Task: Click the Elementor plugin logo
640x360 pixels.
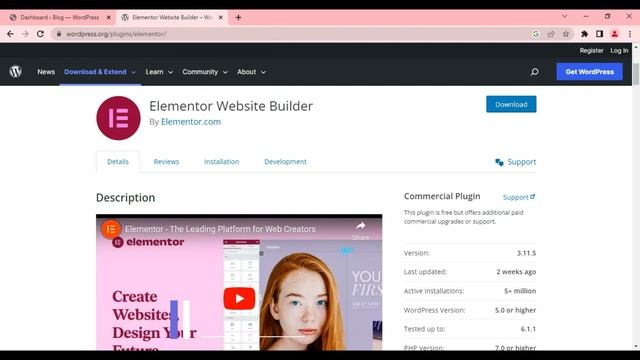Action: tap(118, 118)
